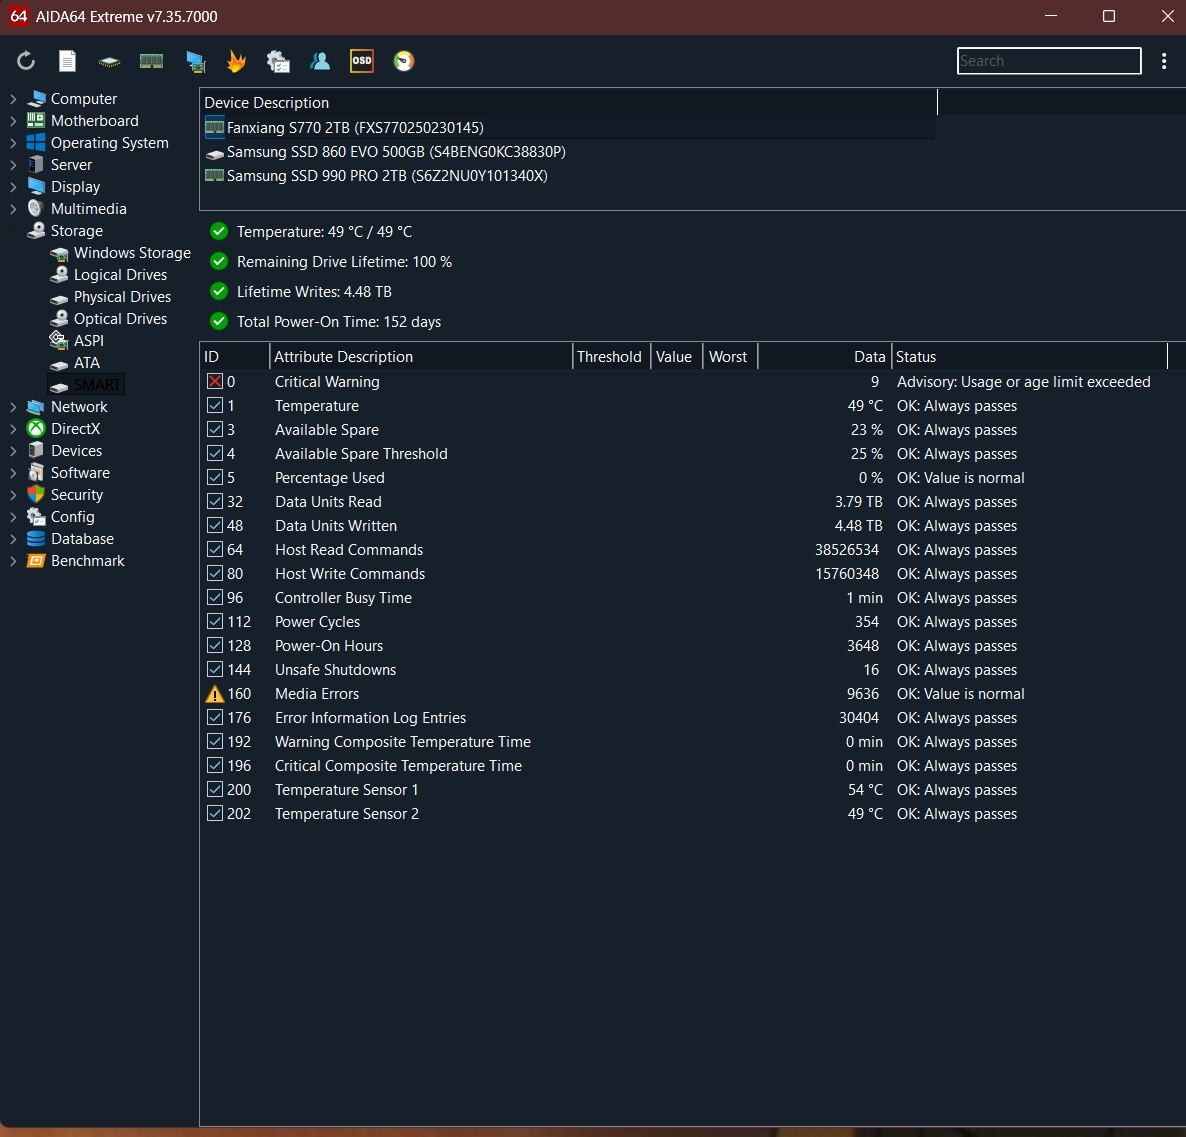The width and height of the screenshot is (1186, 1137).
Task: Expand the Benchmark tree node
Action: [13, 561]
